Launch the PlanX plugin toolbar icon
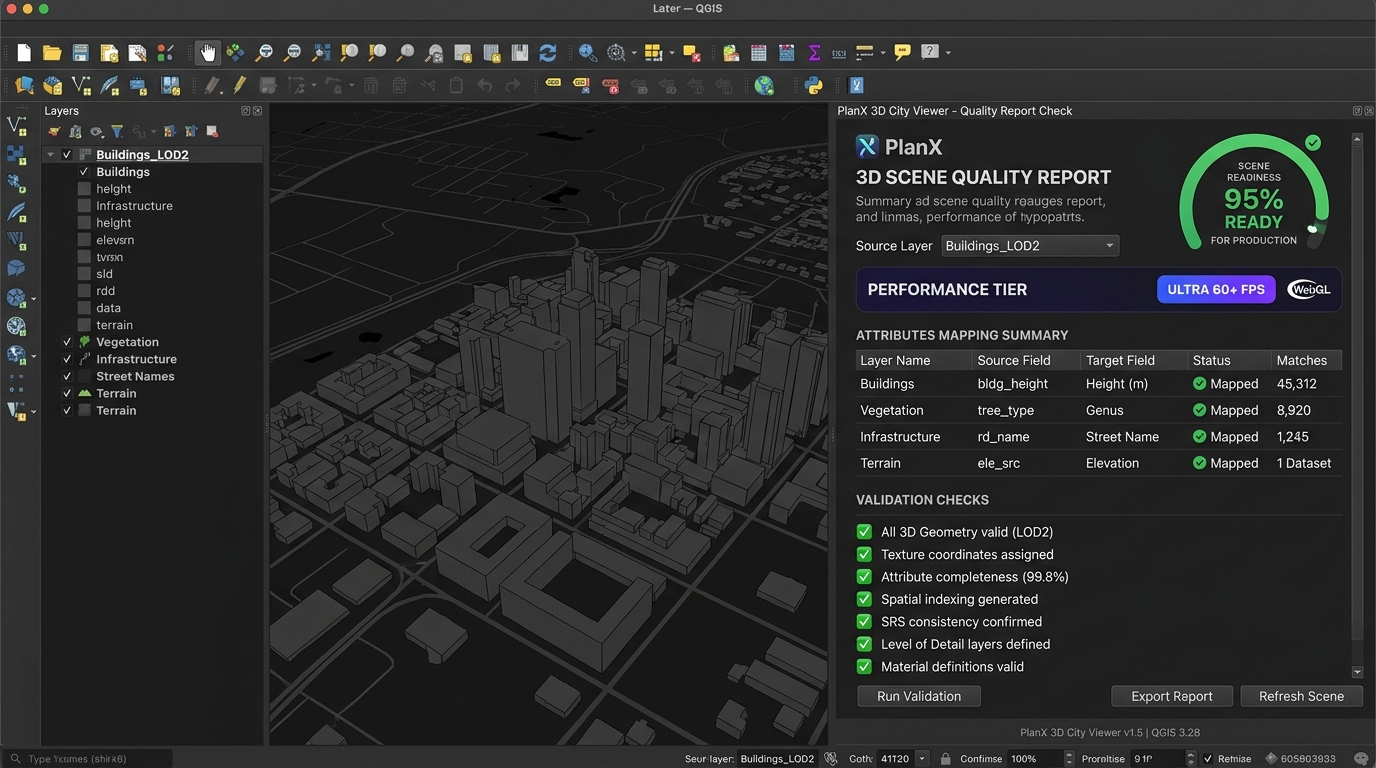 pos(856,86)
